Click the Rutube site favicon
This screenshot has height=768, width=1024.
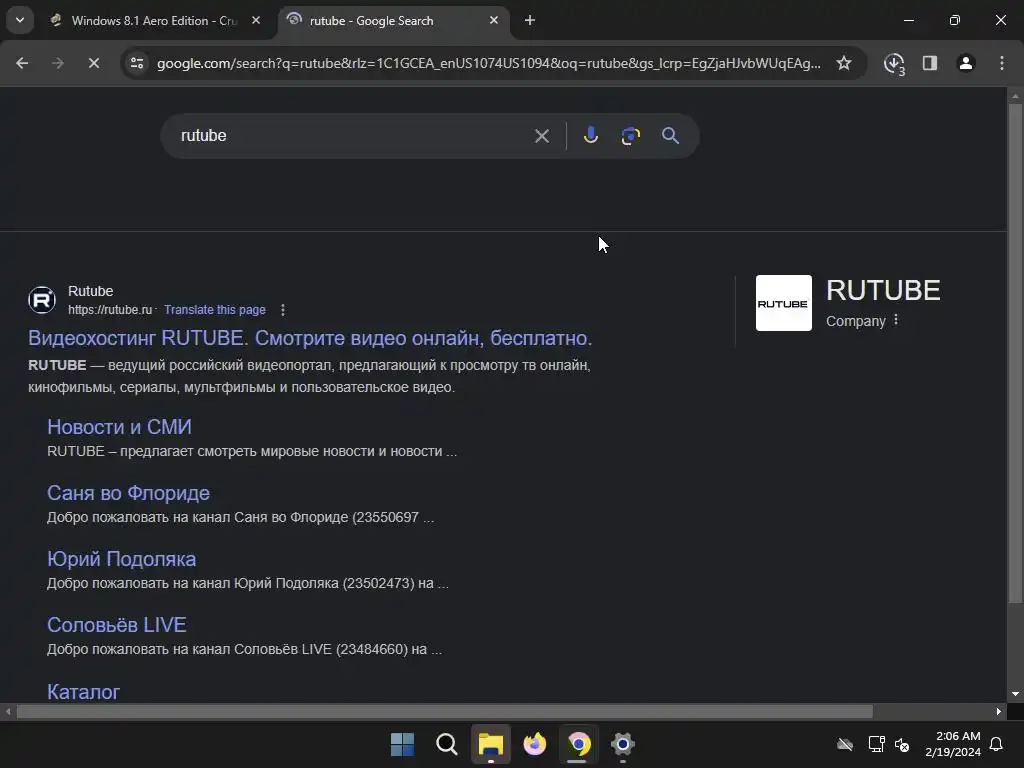coord(42,300)
